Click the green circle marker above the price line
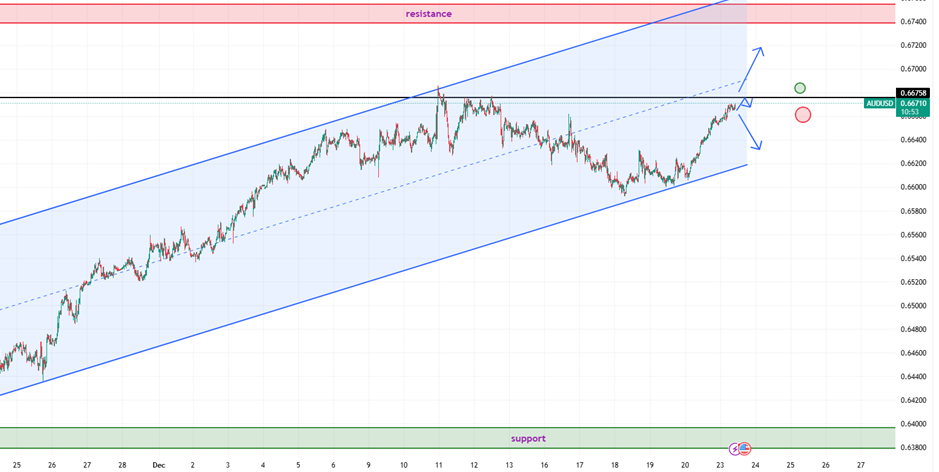939x472 pixels. (x=800, y=88)
